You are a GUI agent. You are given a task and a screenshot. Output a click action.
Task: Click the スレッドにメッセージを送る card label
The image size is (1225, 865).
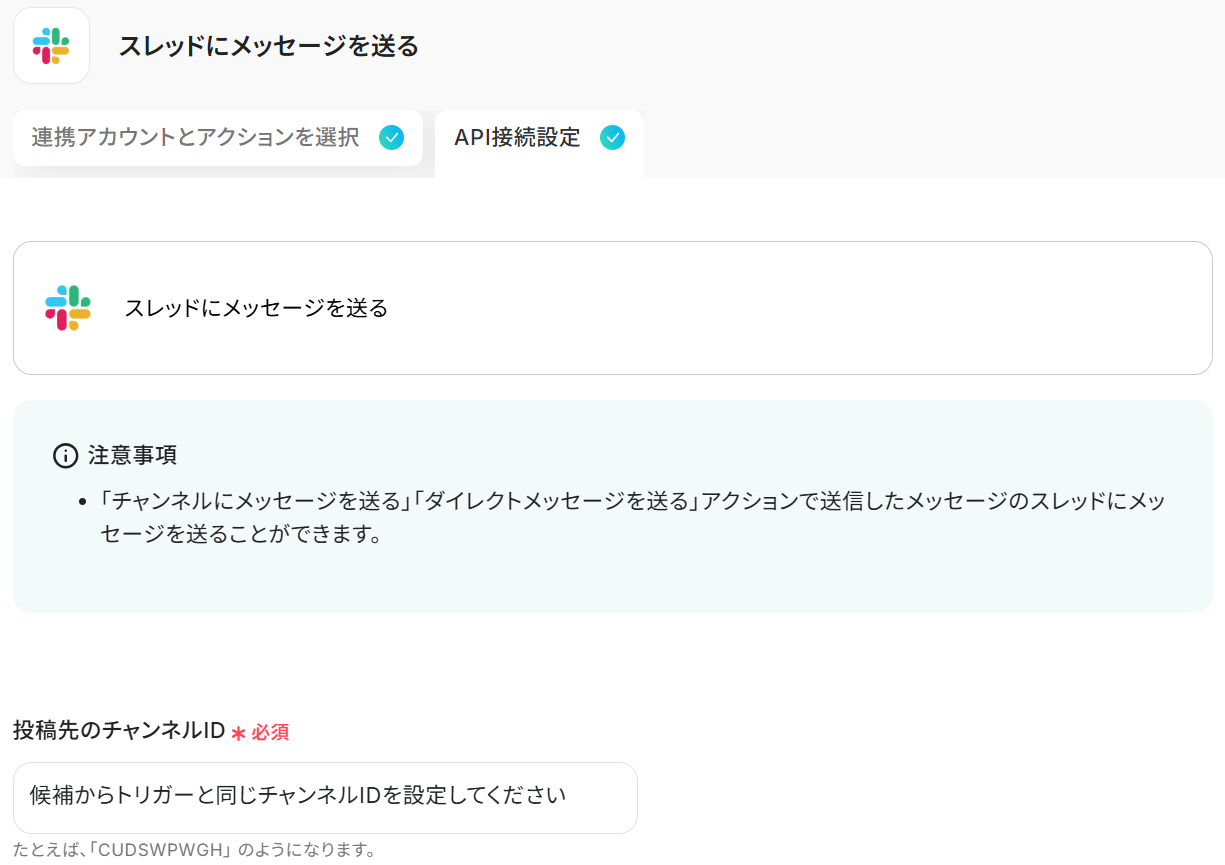256,308
